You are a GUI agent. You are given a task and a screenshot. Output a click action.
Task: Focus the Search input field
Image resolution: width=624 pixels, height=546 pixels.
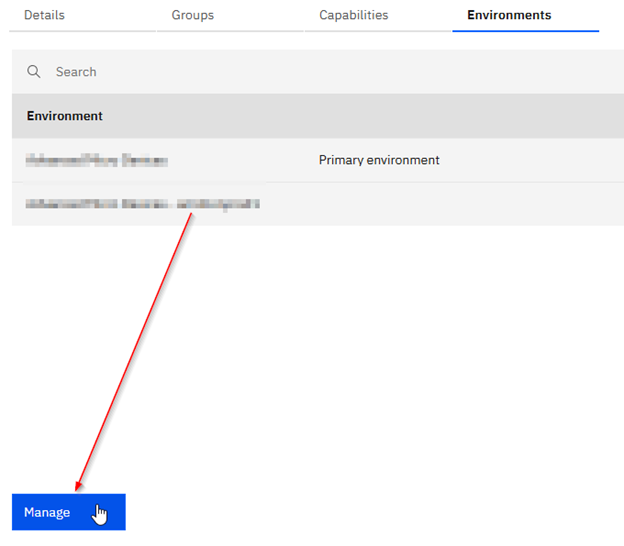300,72
